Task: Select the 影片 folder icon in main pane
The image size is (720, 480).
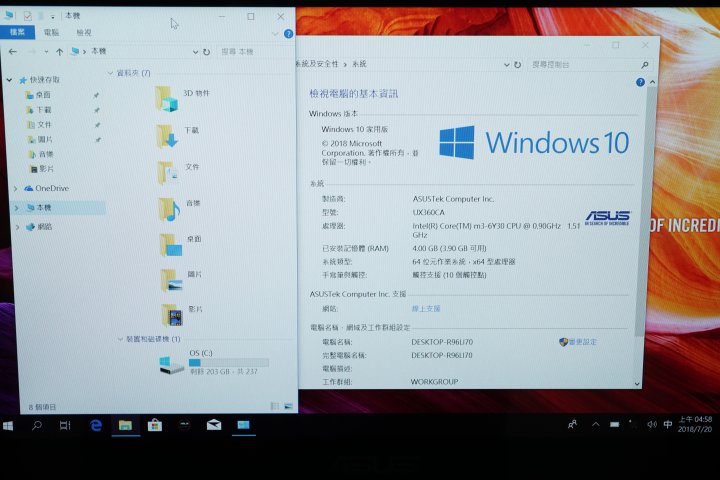Action: (173, 315)
